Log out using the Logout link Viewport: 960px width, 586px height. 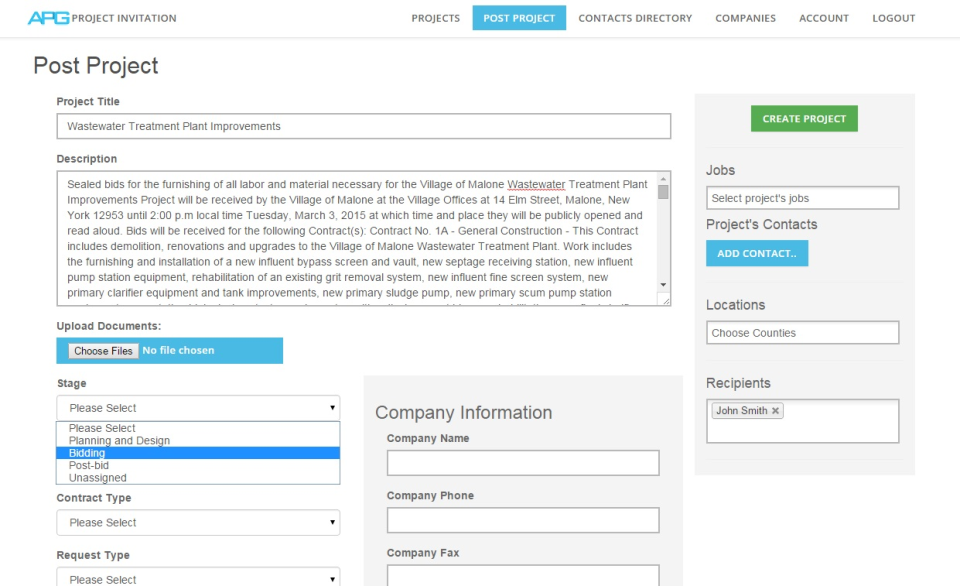893,18
